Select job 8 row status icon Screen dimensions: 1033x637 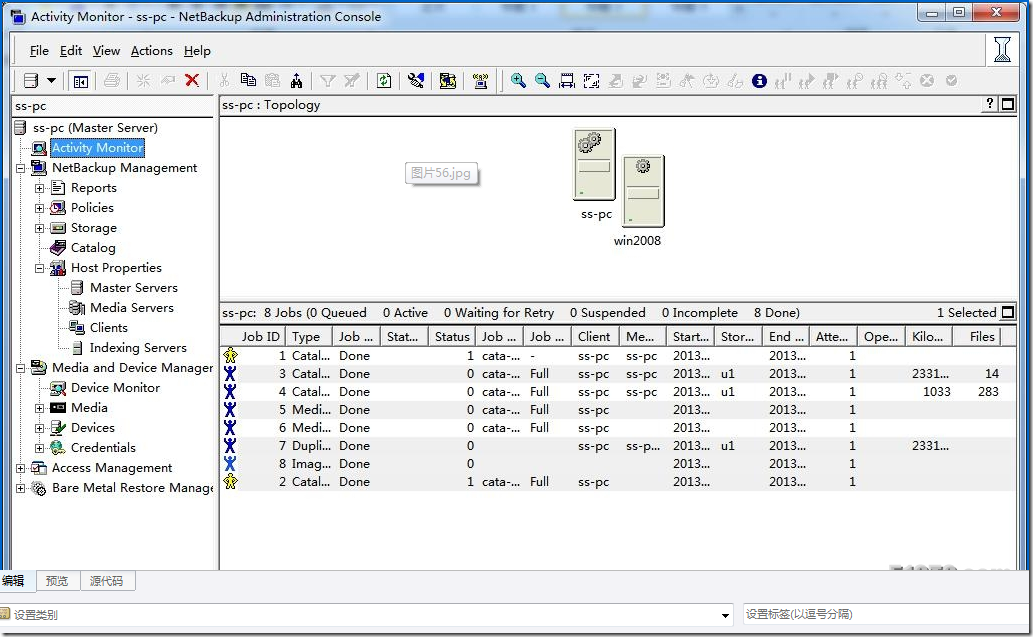pos(230,464)
